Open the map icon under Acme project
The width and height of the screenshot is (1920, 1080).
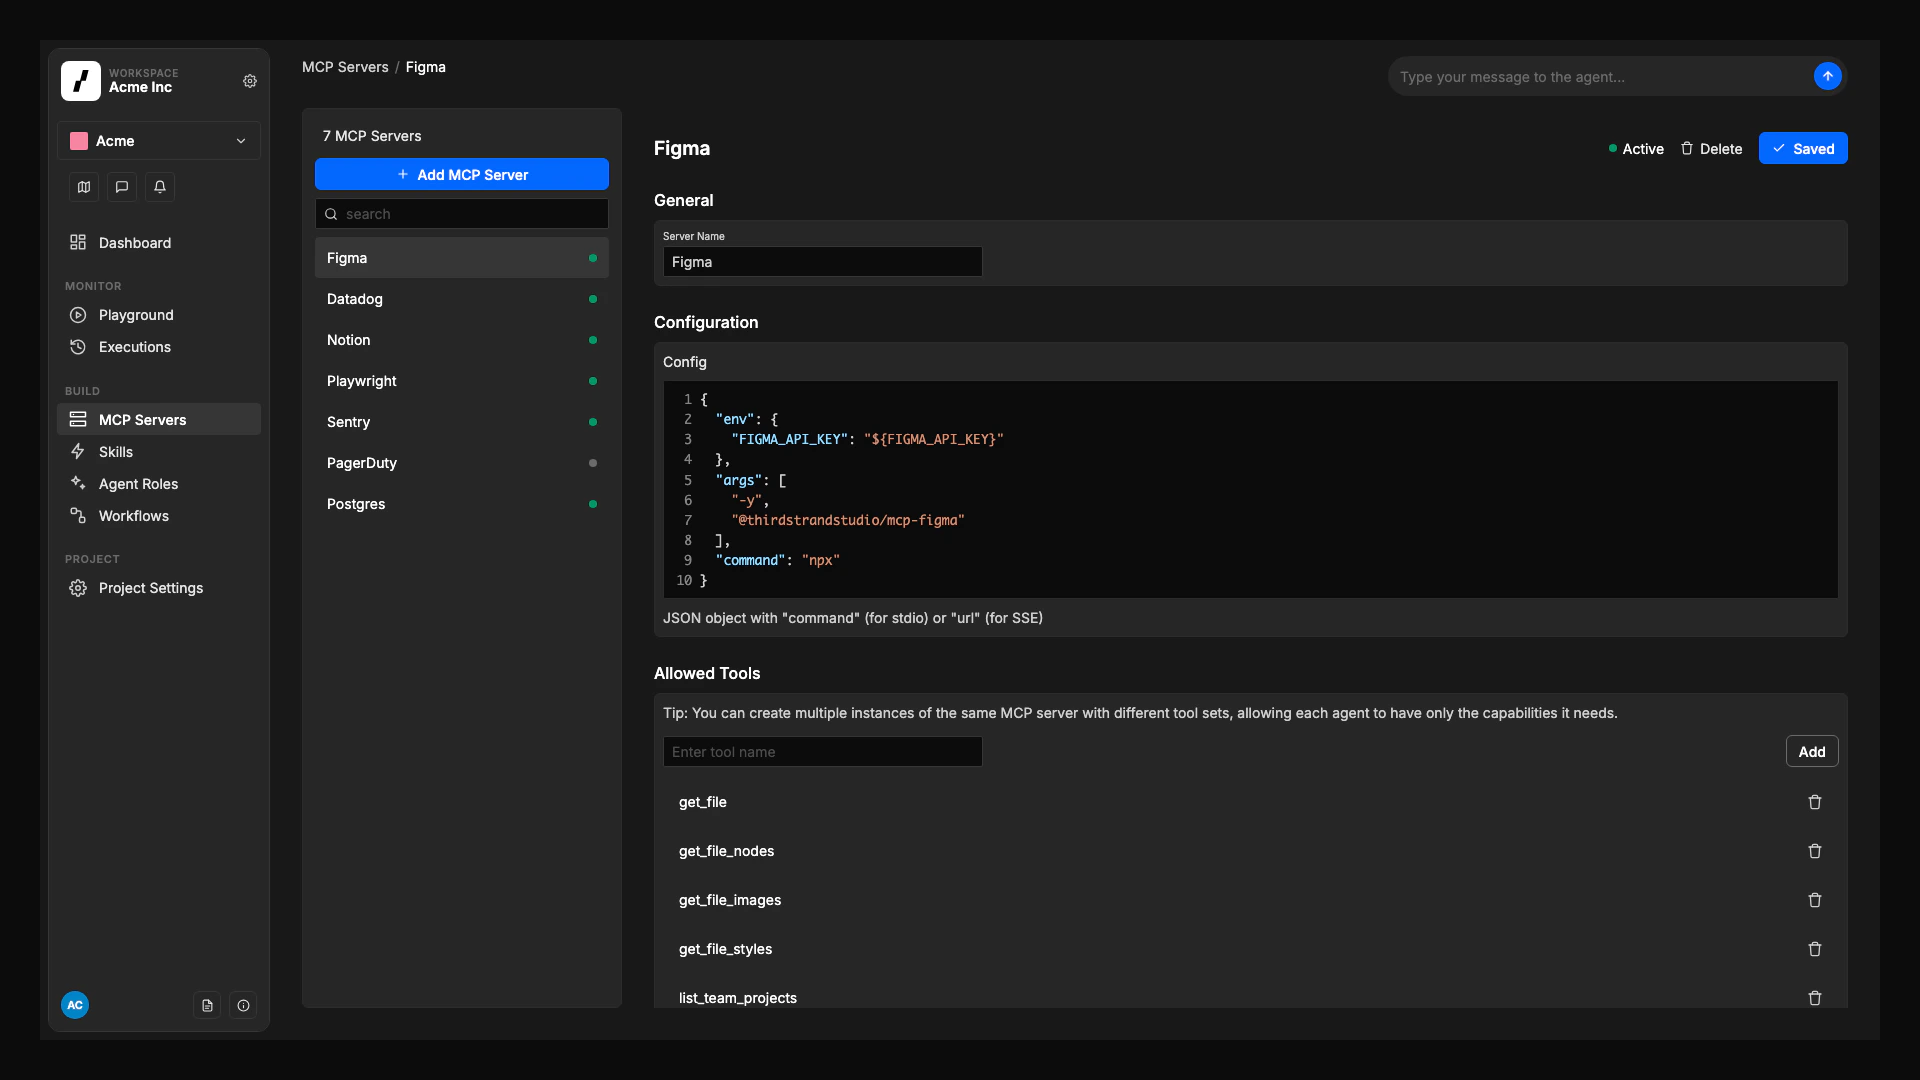tap(84, 187)
